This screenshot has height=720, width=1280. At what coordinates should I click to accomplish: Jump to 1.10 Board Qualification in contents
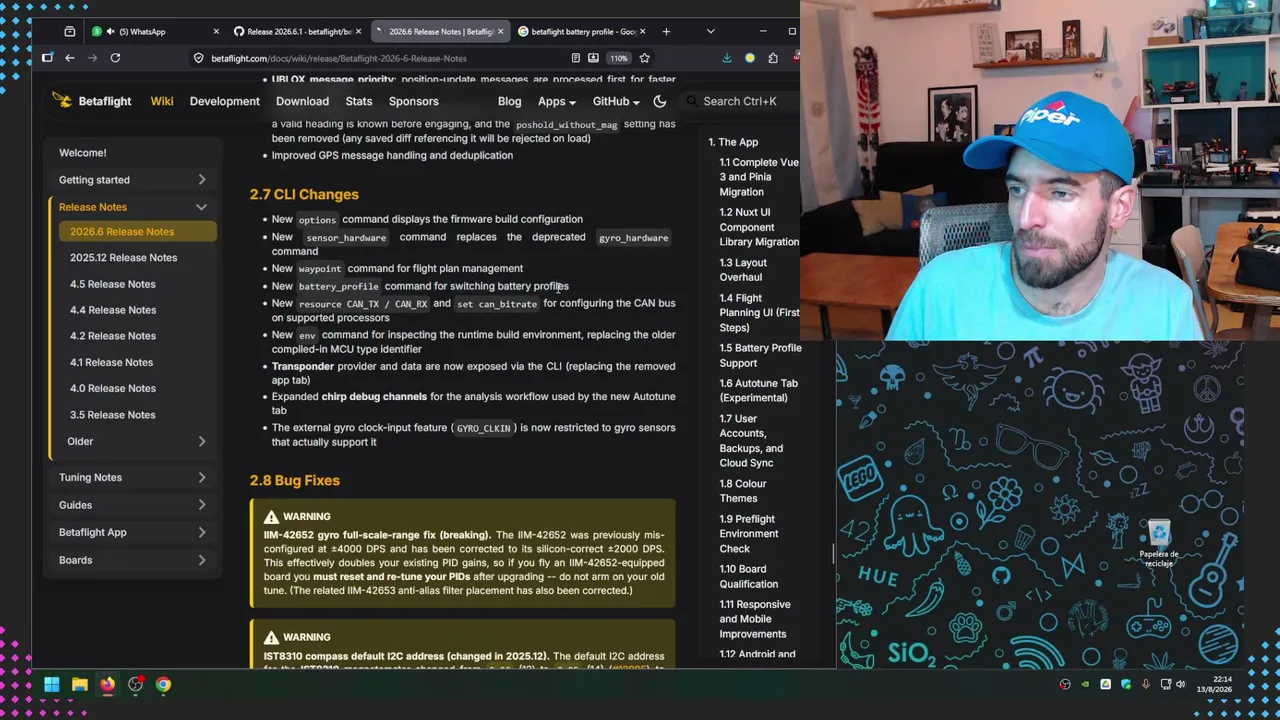(748, 576)
